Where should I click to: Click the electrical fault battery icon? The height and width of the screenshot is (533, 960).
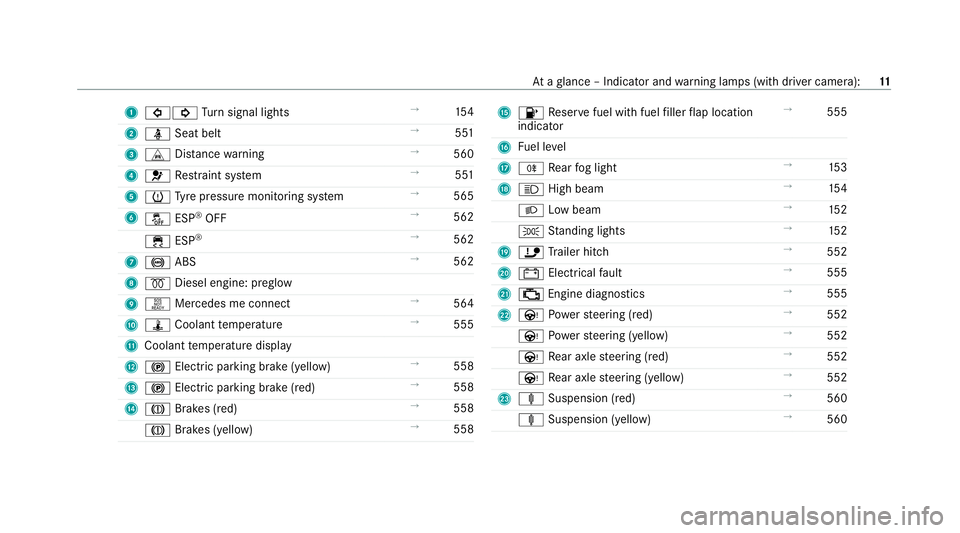click(531, 274)
